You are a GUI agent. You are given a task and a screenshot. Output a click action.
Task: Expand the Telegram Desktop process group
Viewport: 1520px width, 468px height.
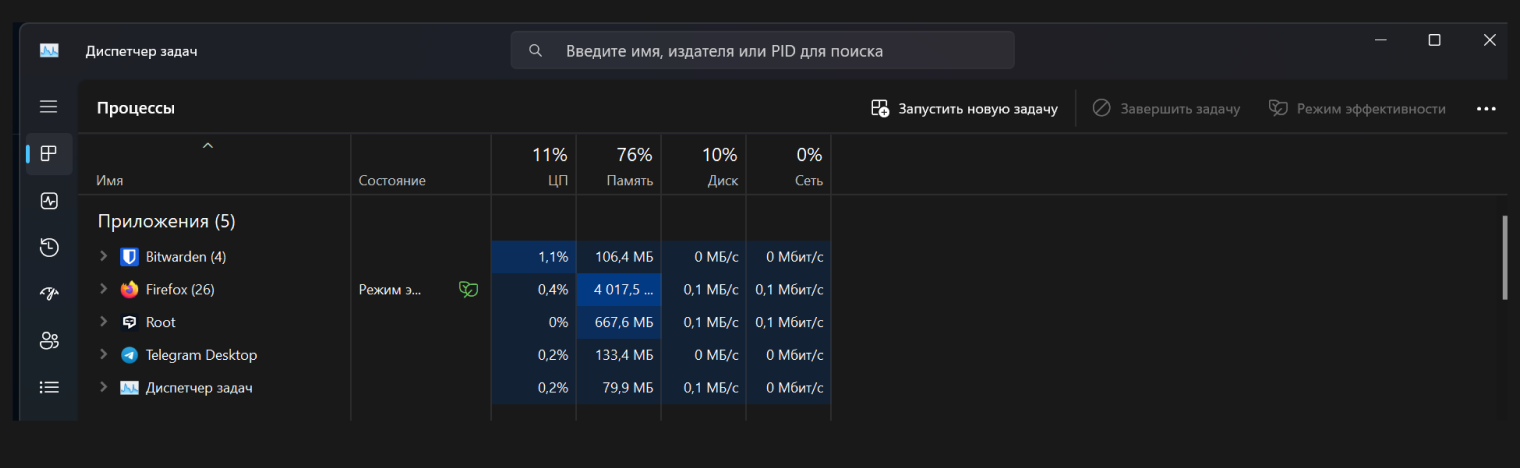click(103, 355)
